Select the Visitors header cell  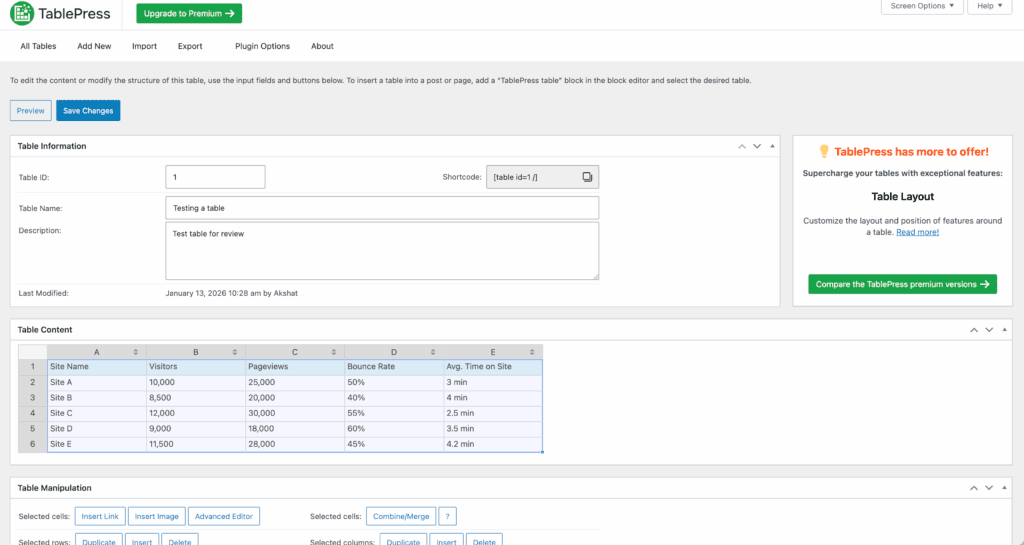[196, 367]
